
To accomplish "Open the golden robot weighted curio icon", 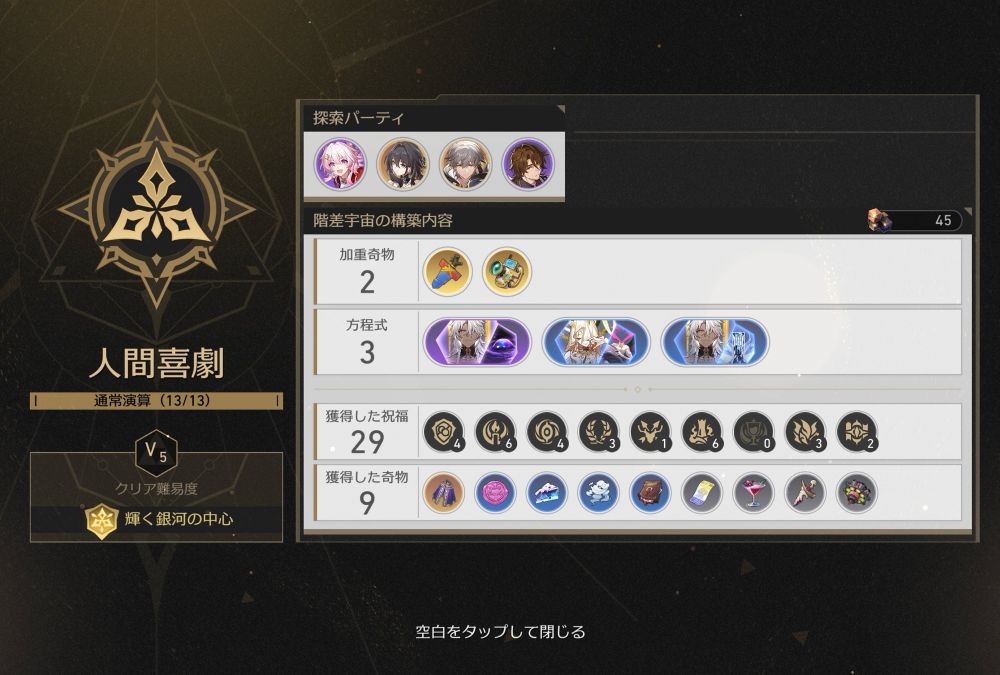I will tap(507, 272).
